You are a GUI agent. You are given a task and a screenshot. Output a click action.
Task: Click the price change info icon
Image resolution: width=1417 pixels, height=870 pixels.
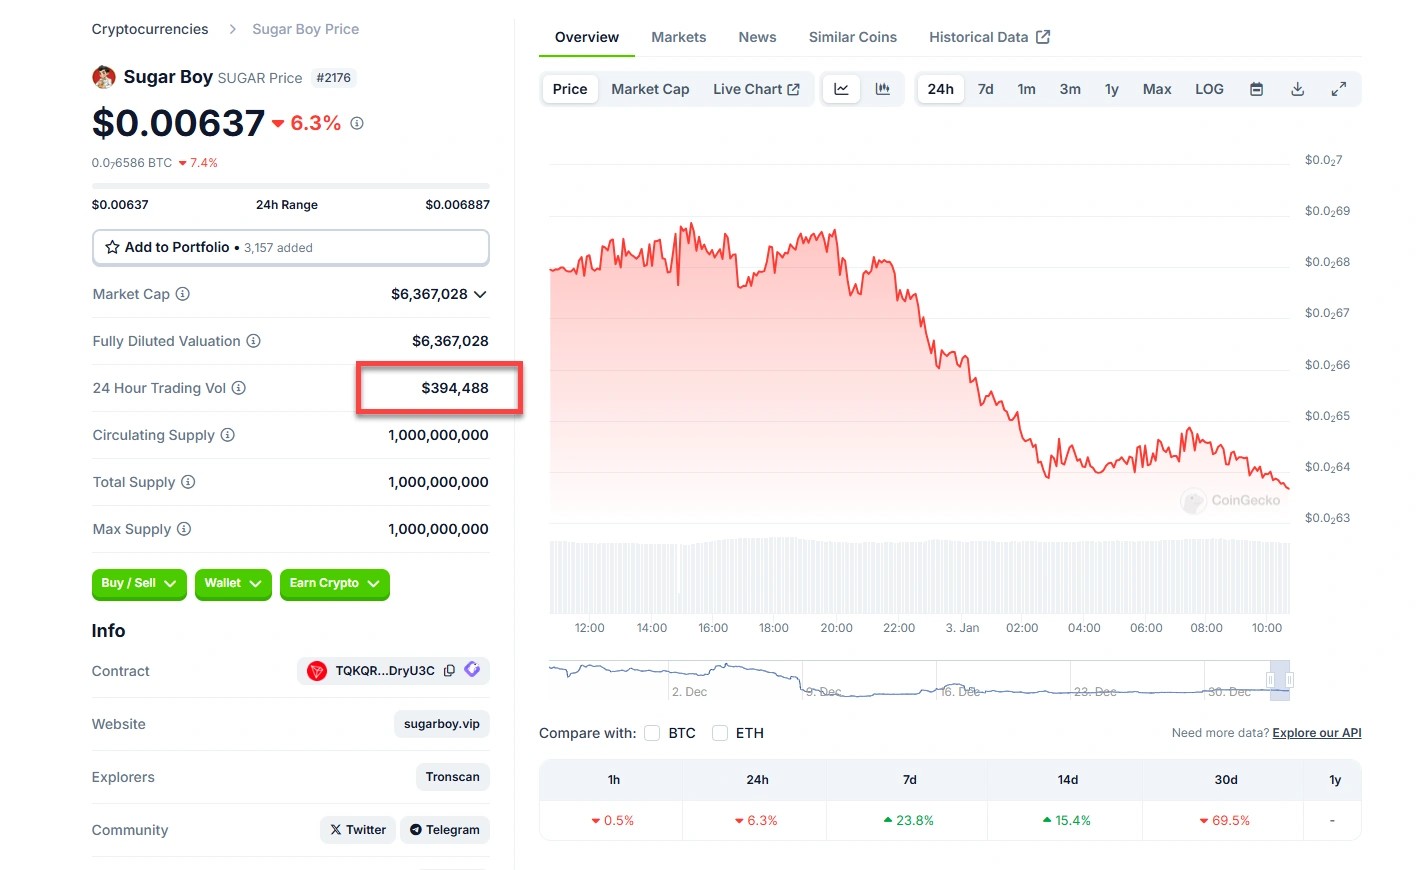point(357,123)
